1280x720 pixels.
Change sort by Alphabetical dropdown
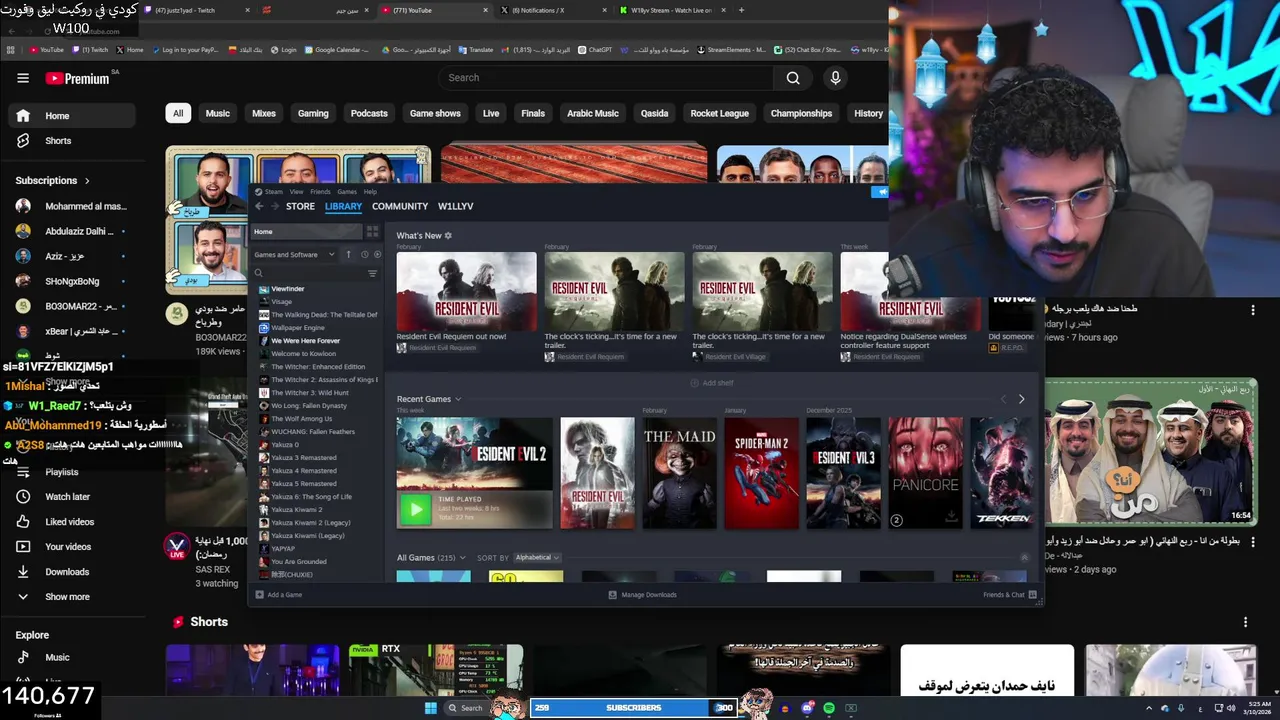click(537, 557)
